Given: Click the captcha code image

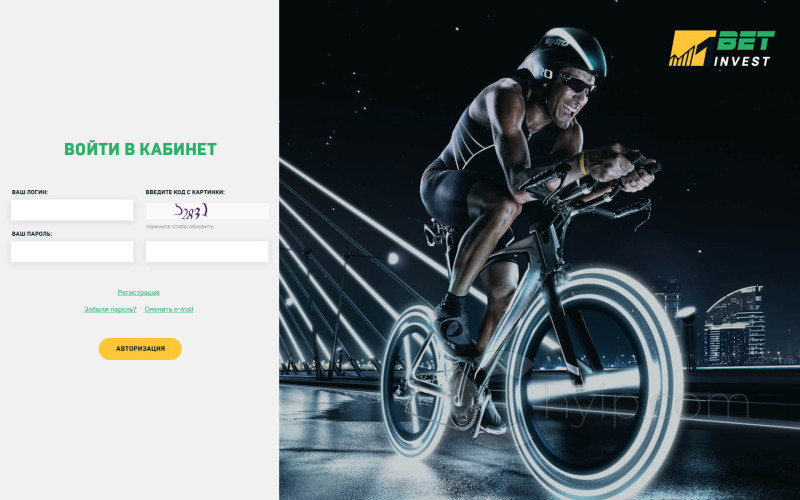Looking at the screenshot, I should [x=207, y=211].
